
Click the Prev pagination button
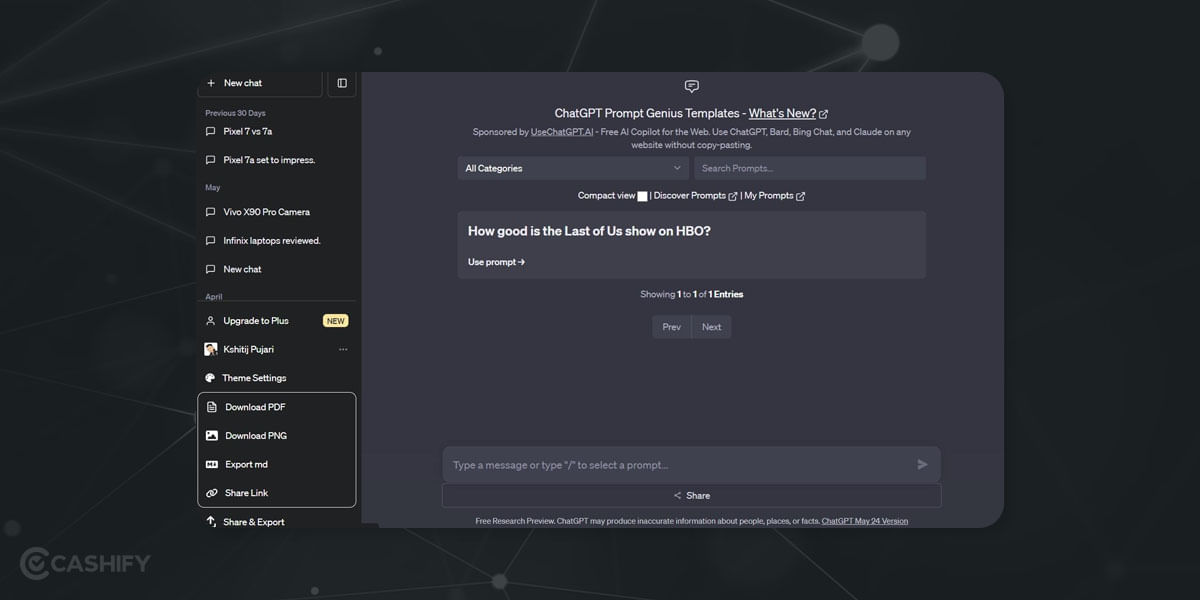[672, 327]
